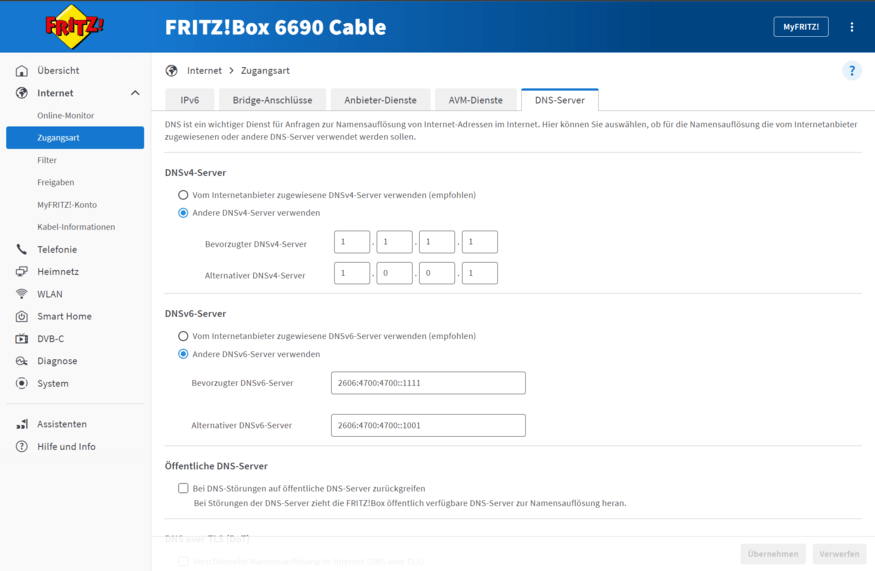Image resolution: width=875 pixels, height=571 pixels.
Task: Switch to the AVM-Dienste tab
Action: tap(475, 100)
